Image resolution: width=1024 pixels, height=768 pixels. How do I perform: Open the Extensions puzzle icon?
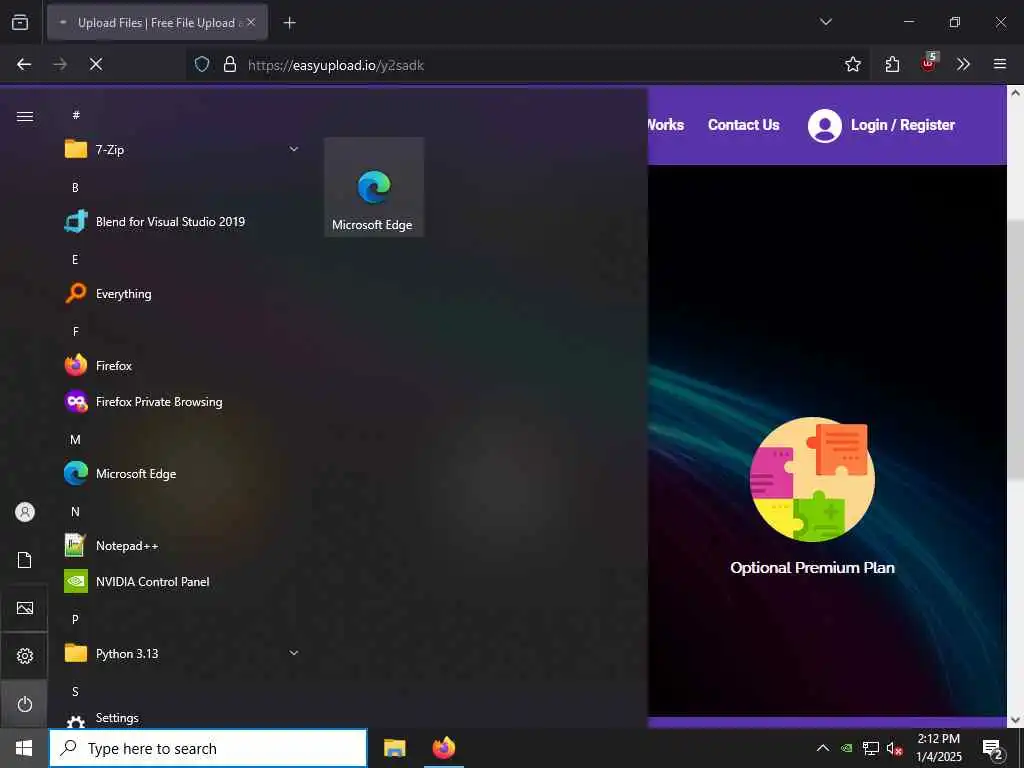892,64
